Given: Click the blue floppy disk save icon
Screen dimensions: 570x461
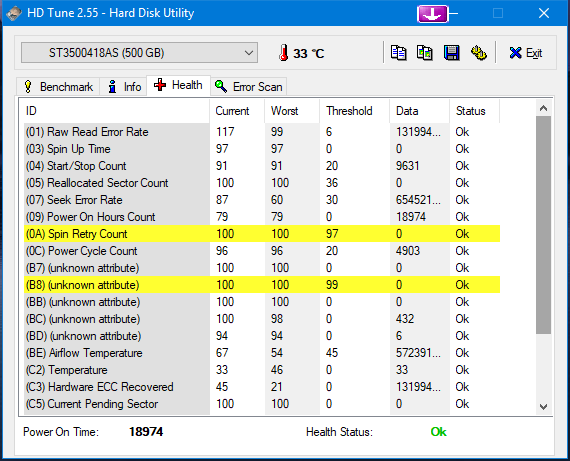Looking at the screenshot, I should pyautogui.click(x=451, y=53).
